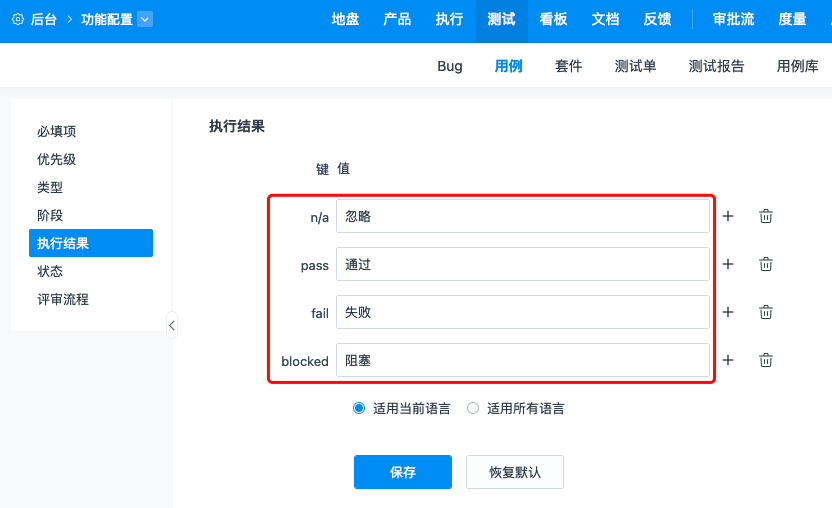Delete the n/a row with trash icon

point(766,216)
